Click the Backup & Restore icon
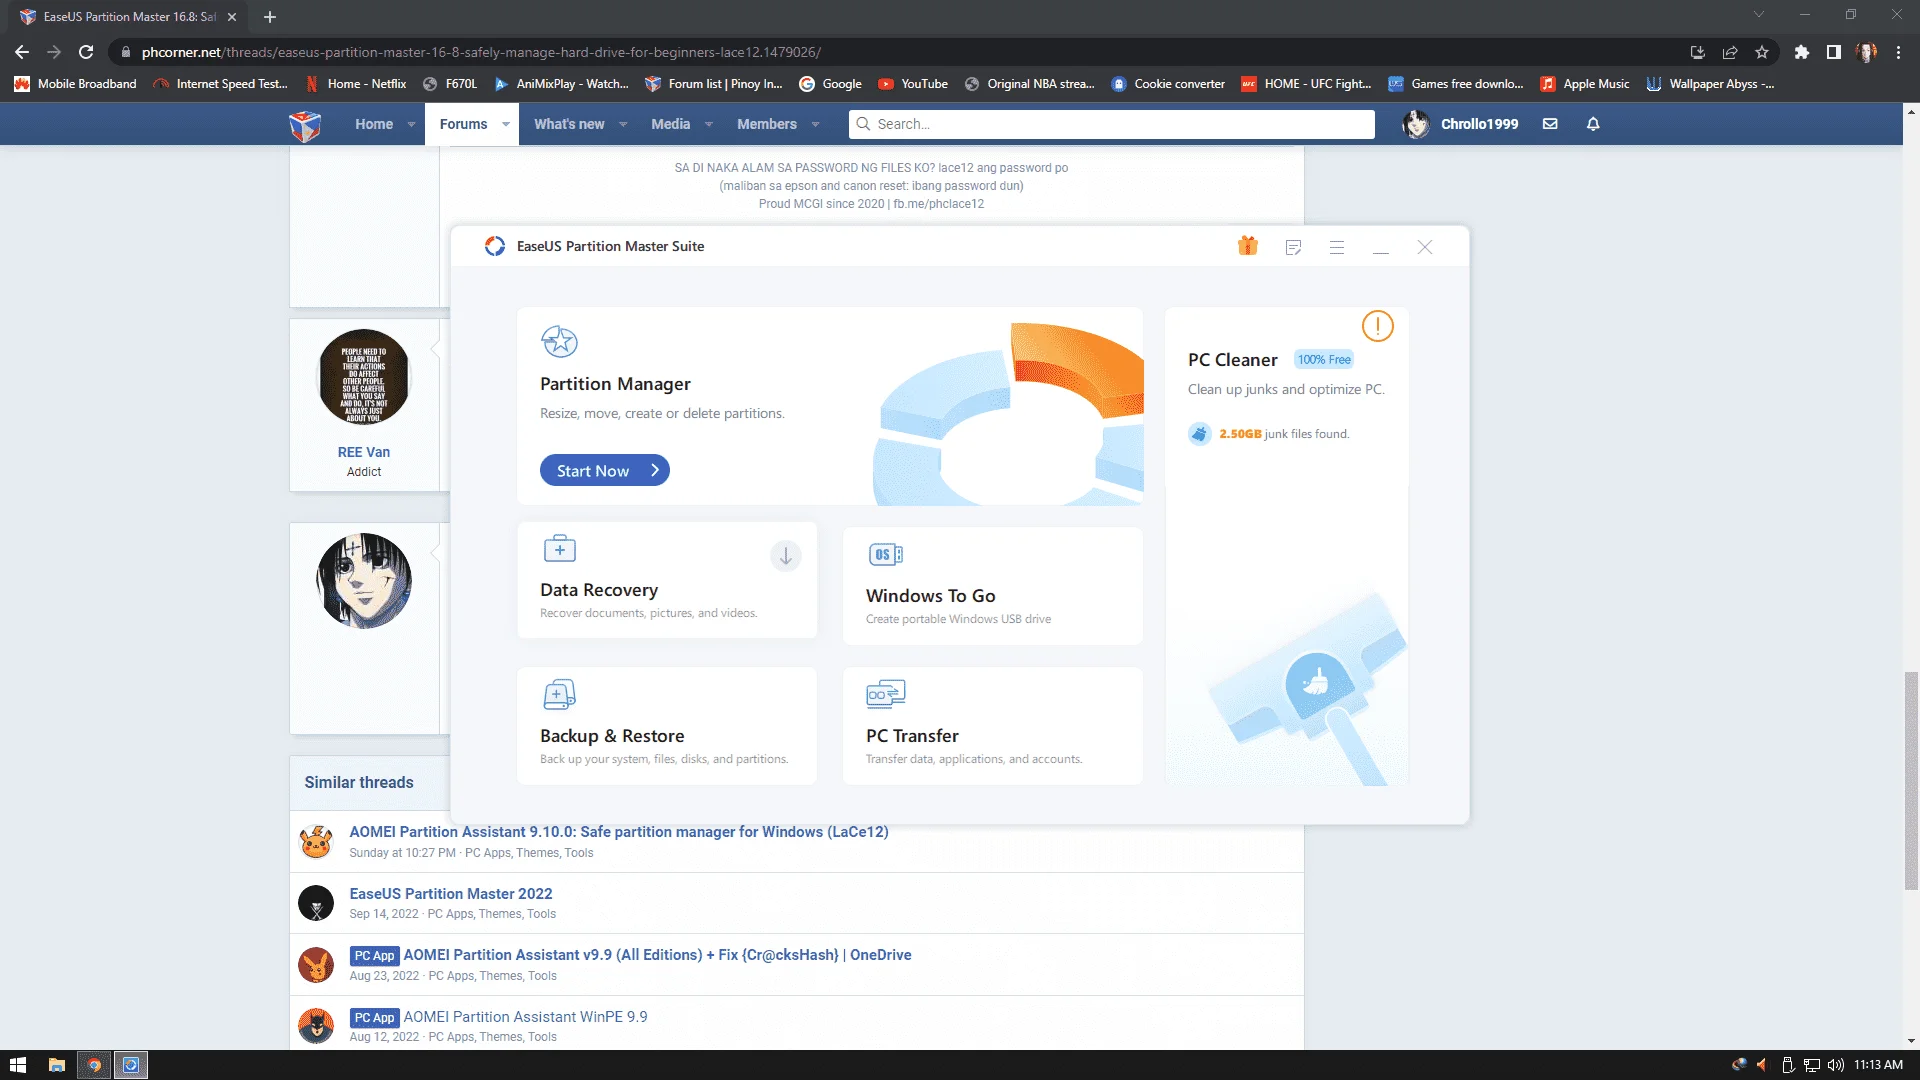The width and height of the screenshot is (1920, 1080). (x=559, y=694)
